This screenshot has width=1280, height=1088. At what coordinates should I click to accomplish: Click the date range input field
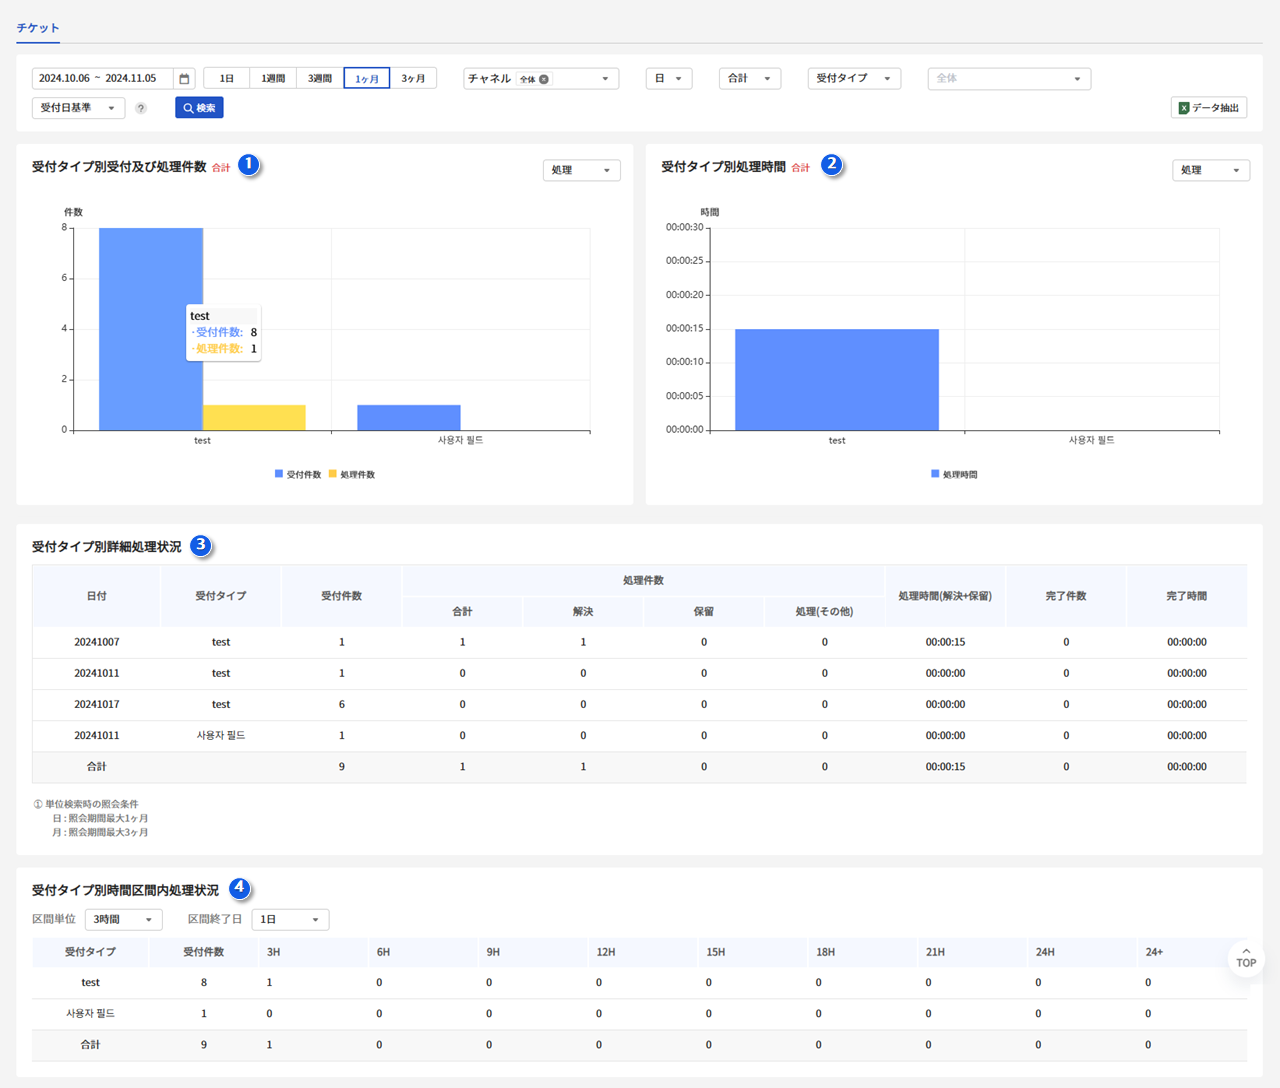(x=100, y=78)
